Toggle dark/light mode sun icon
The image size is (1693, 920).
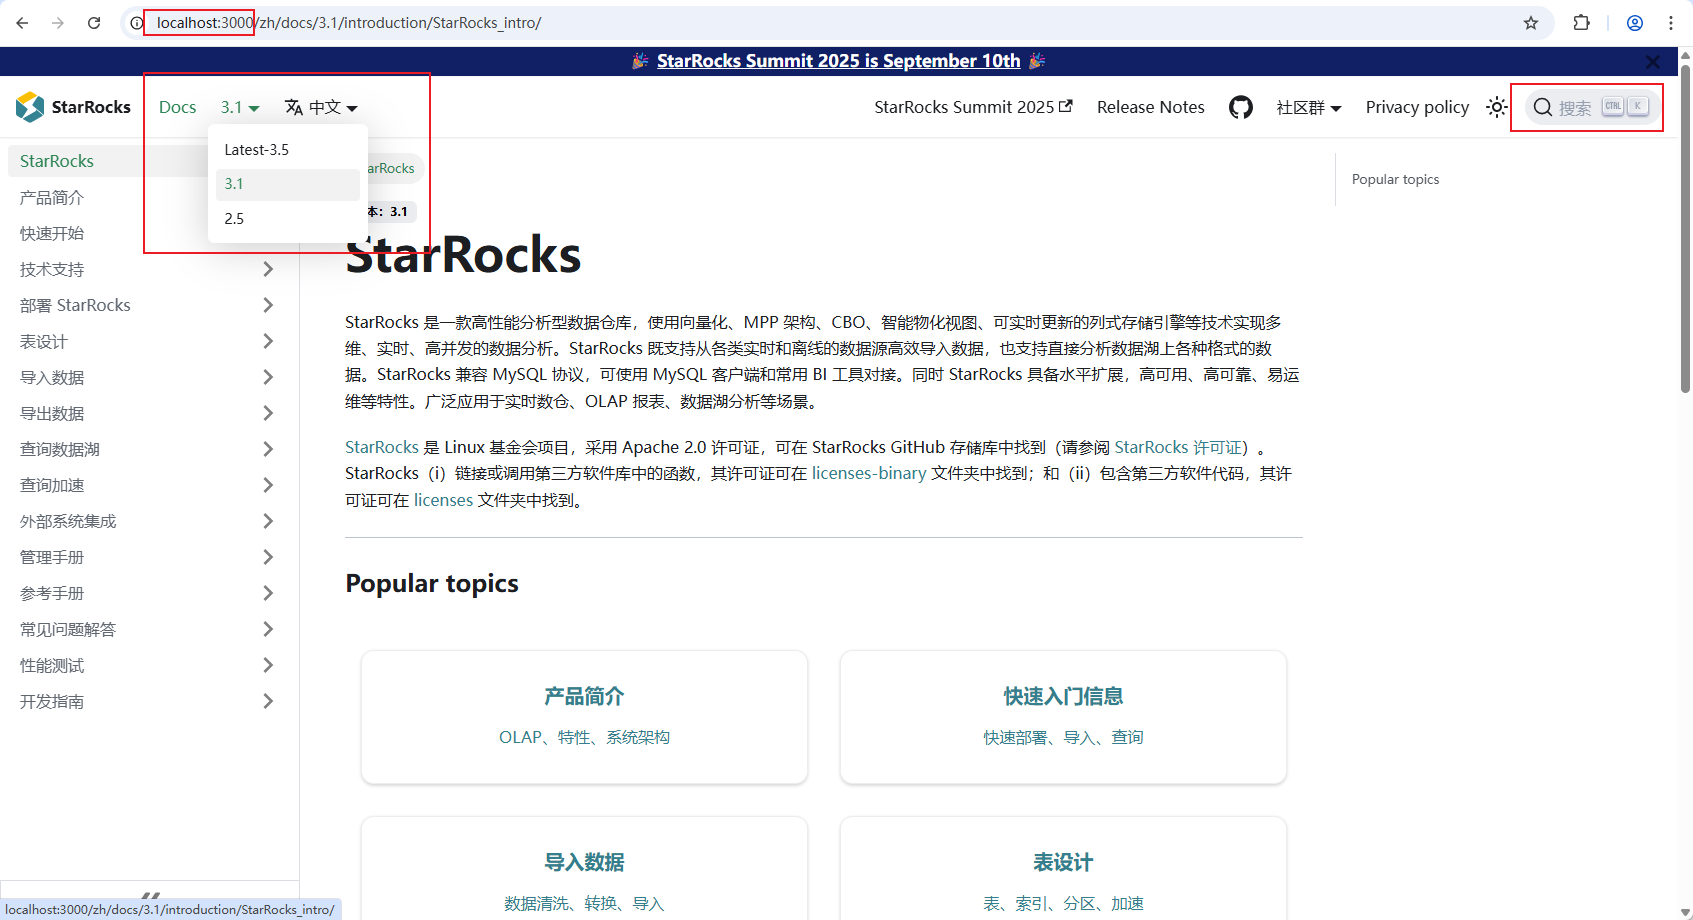coord(1497,107)
